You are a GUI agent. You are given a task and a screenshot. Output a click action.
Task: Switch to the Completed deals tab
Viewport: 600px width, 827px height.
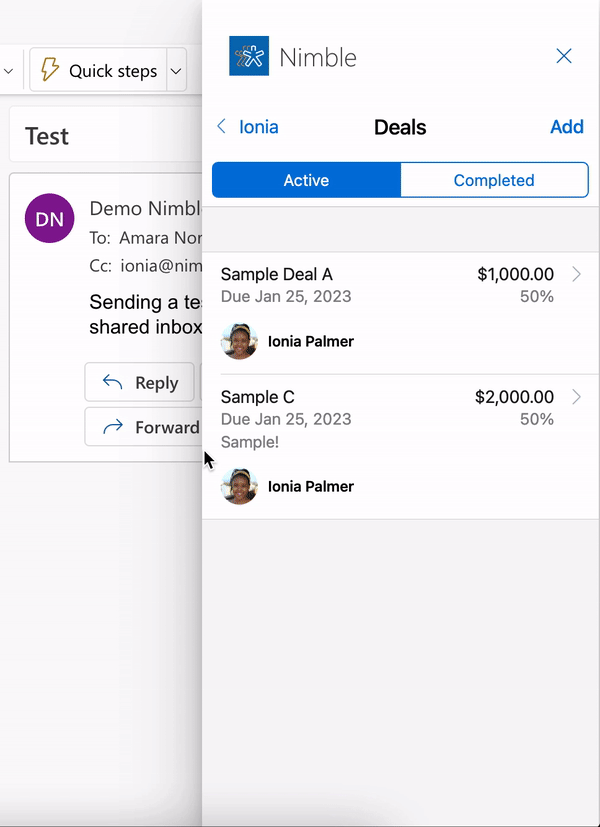494,180
